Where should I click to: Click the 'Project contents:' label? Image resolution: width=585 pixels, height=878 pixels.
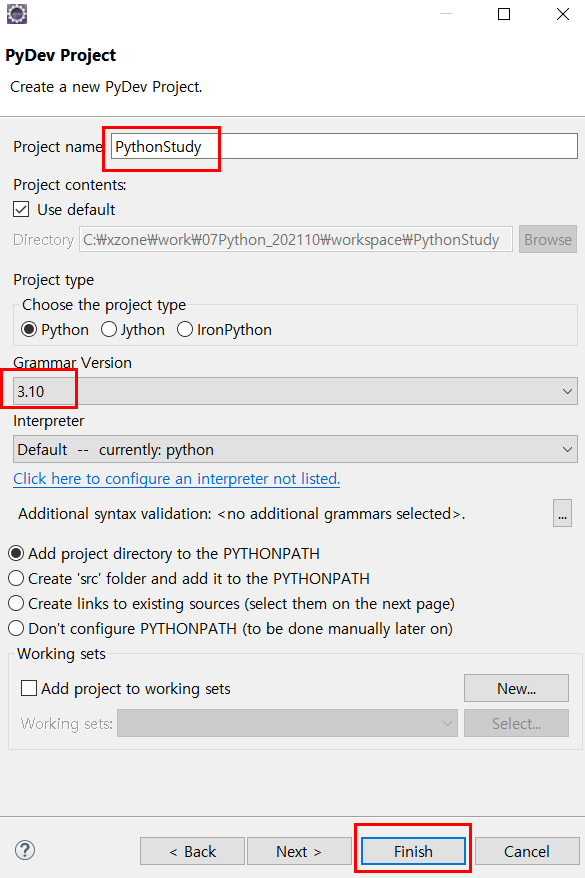point(70,185)
